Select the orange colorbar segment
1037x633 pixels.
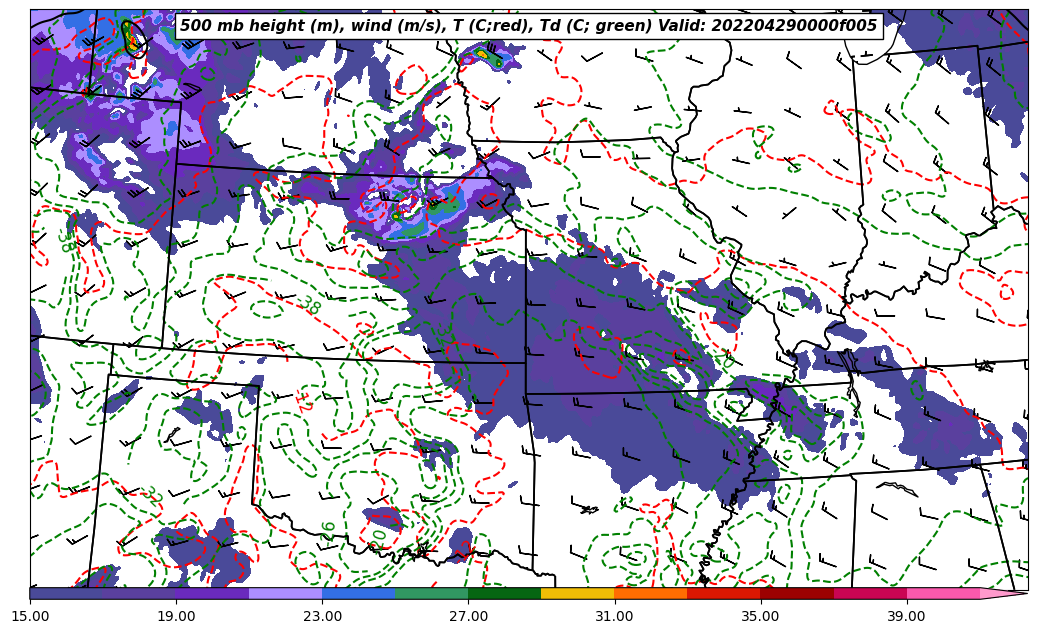650,593
